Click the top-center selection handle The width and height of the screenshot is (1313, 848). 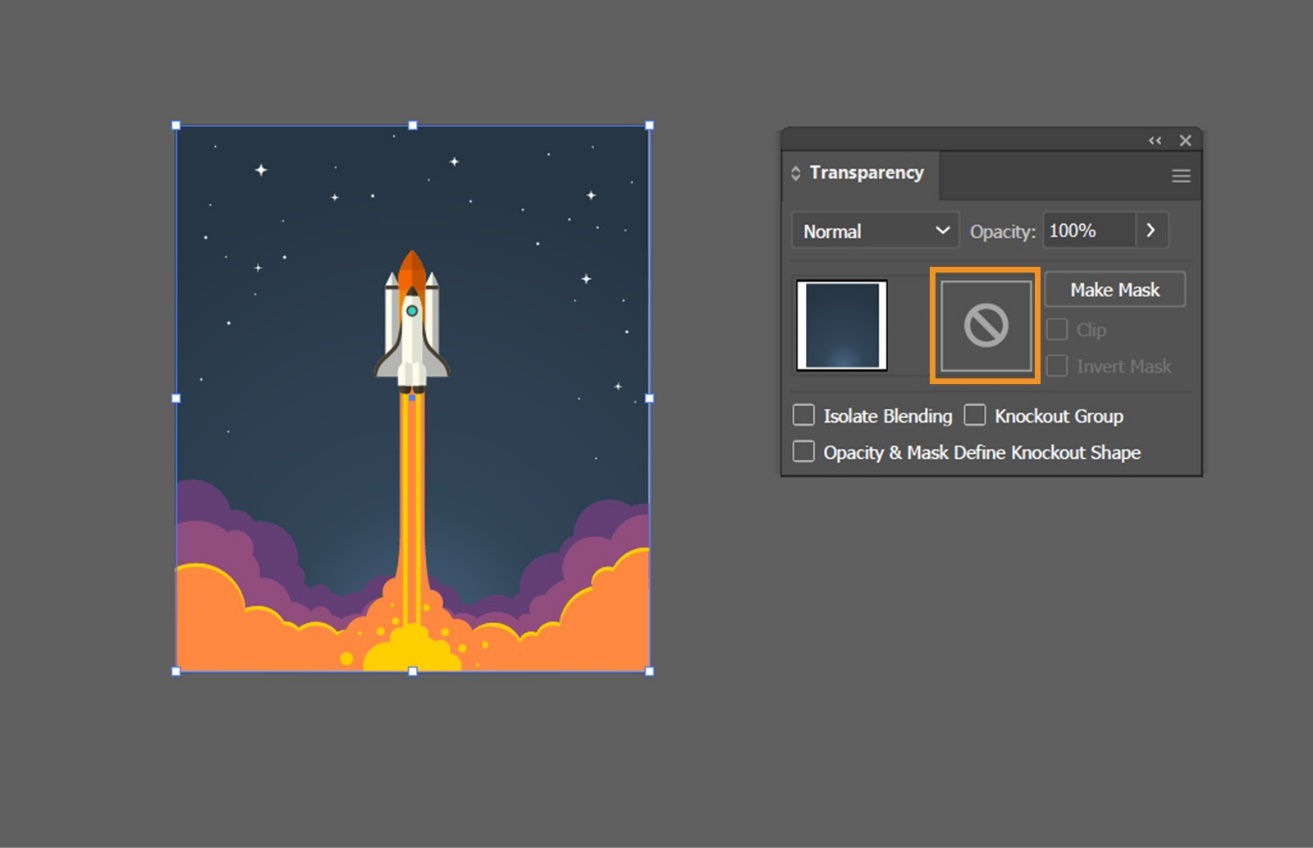pyautogui.click(x=413, y=126)
